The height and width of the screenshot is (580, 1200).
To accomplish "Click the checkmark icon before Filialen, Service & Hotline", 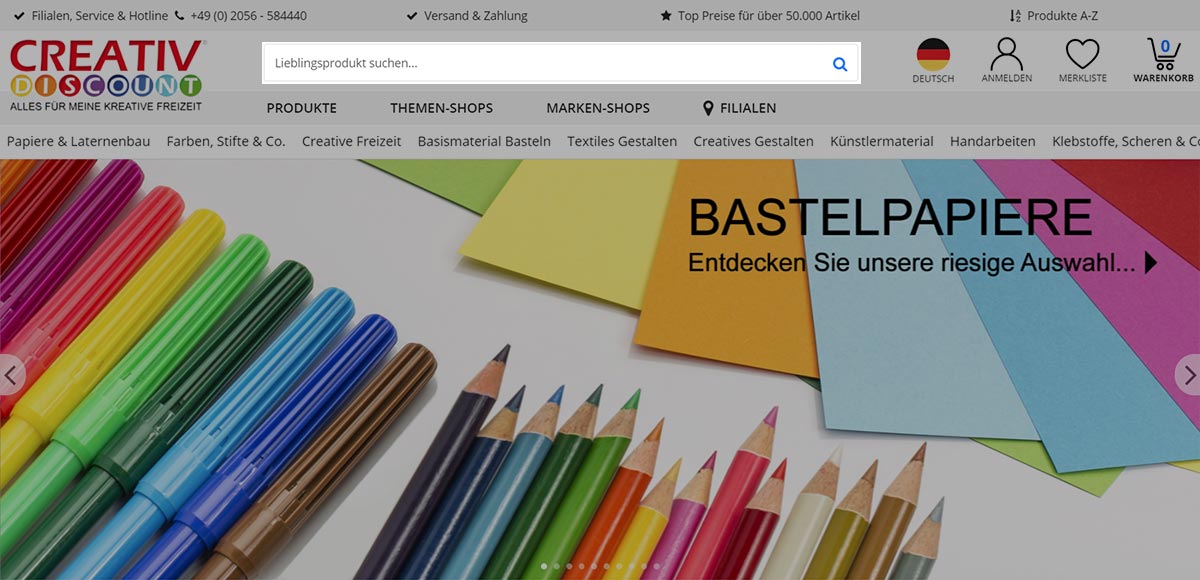I will [20, 16].
